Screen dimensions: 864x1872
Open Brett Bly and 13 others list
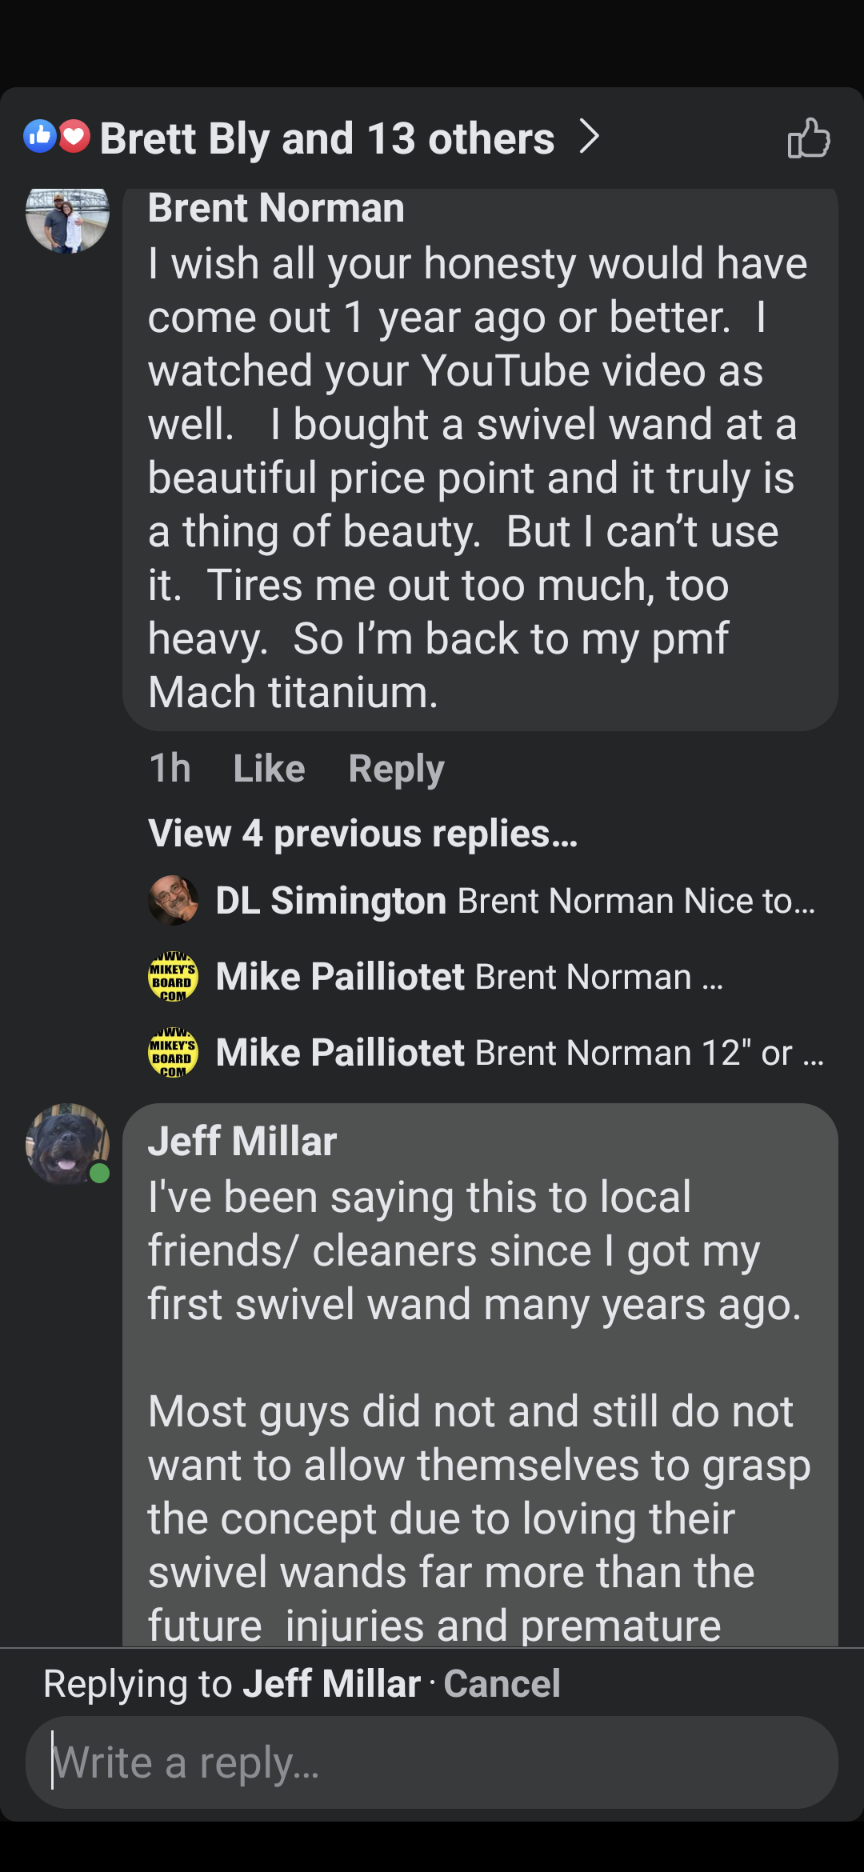pyautogui.click(x=327, y=138)
